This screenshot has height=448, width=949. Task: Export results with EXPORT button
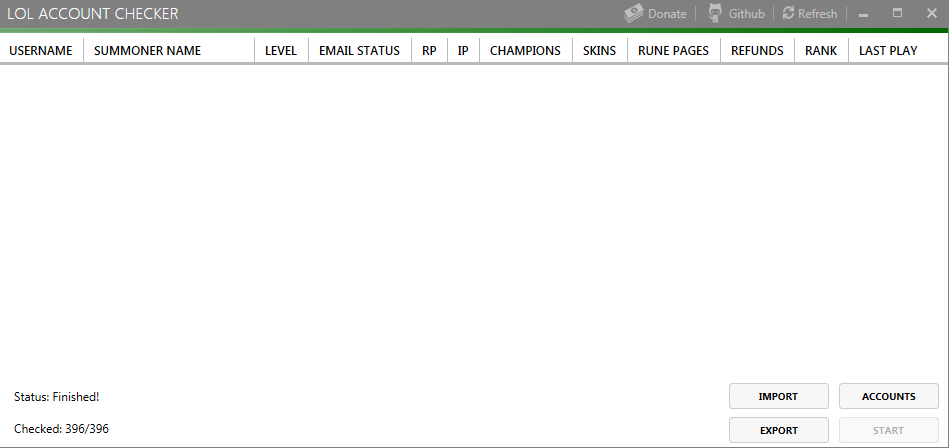[778, 430]
